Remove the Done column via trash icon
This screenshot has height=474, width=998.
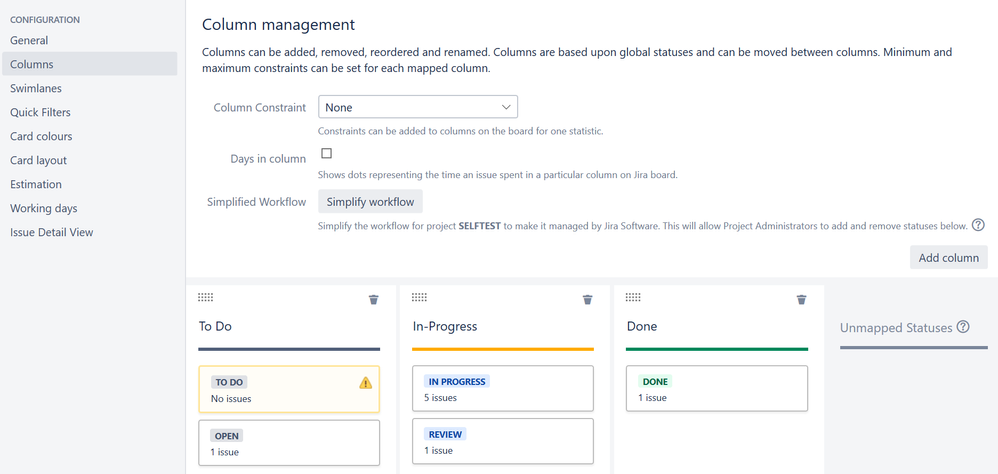click(801, 300)
